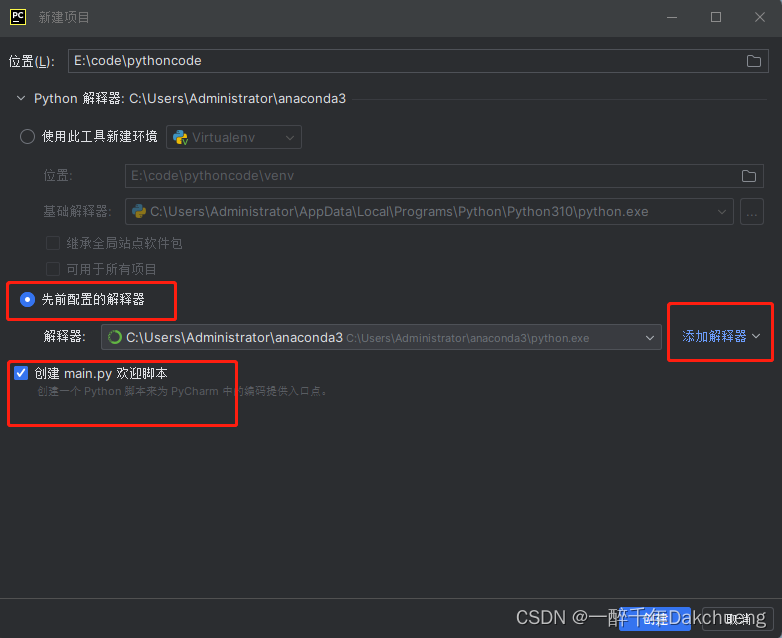Minimize the 新建项目 window
Screen dimensions: 782x638
(x=672, y=17)
